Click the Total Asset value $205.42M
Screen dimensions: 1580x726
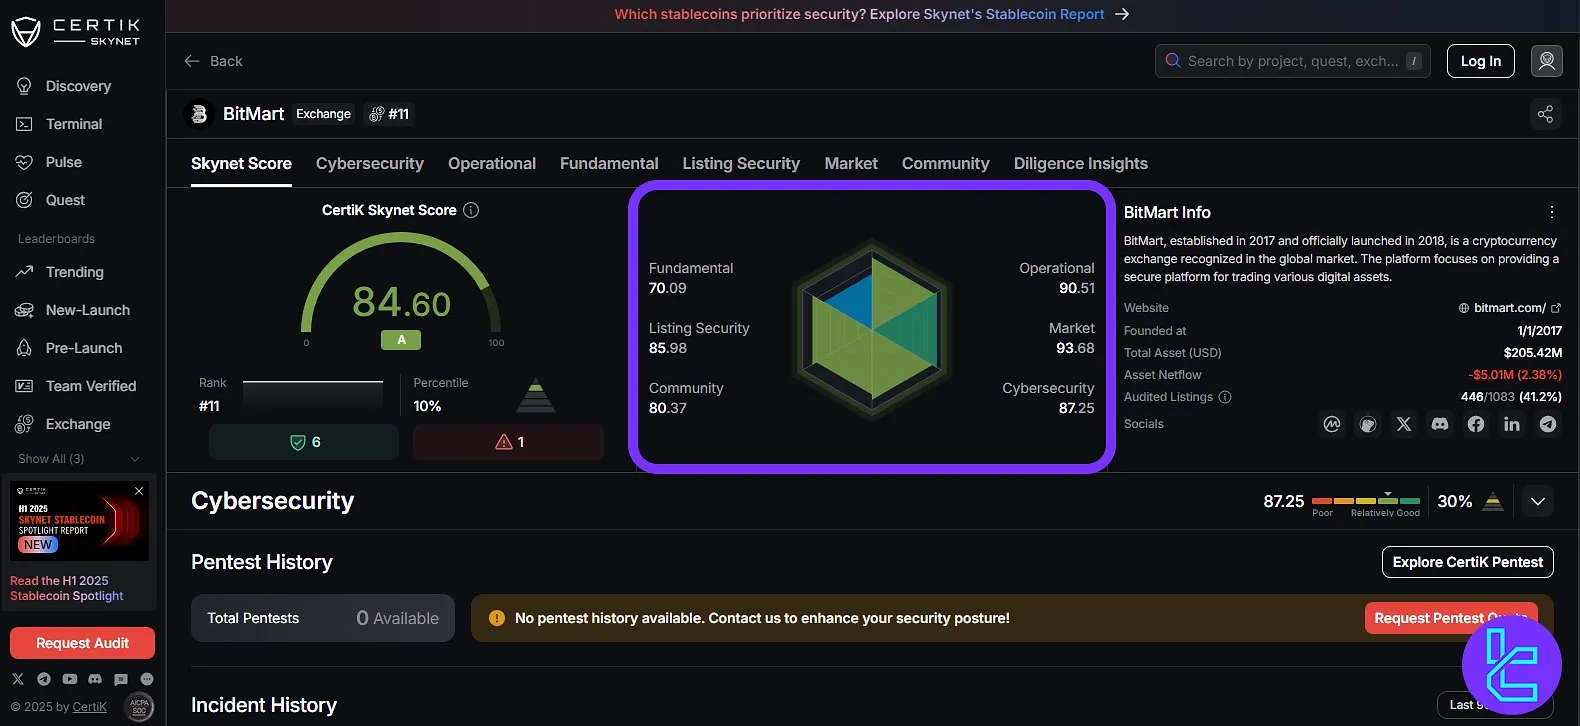click(1533, 353)
